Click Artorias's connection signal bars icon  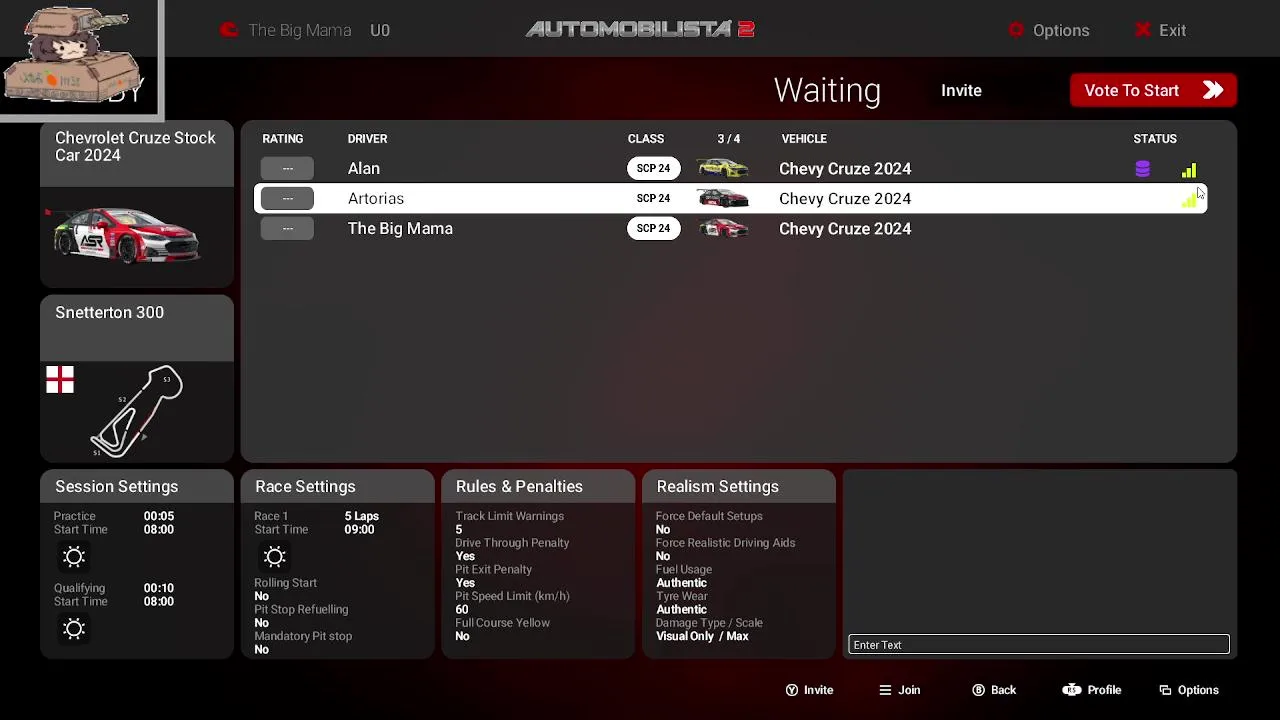1189,200
